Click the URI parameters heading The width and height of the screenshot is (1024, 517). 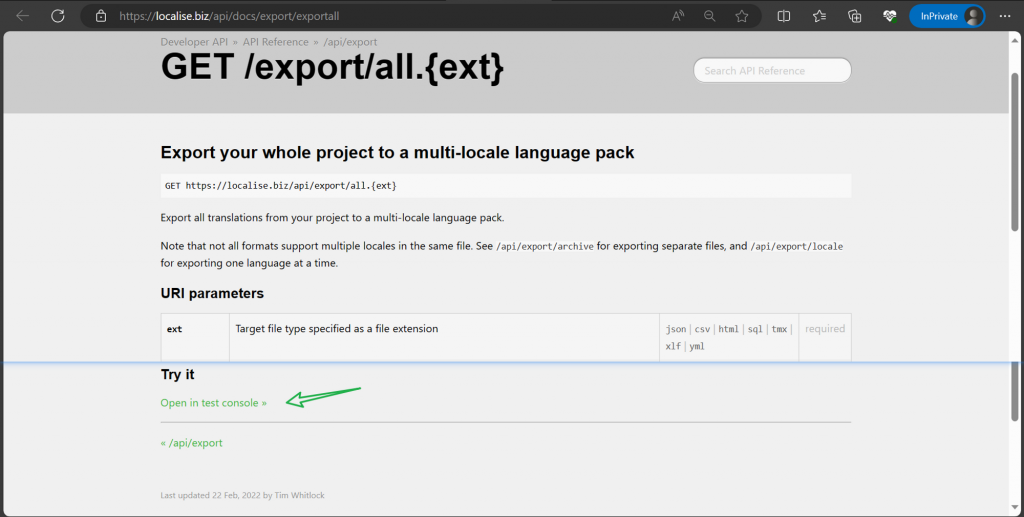point(212,293)
